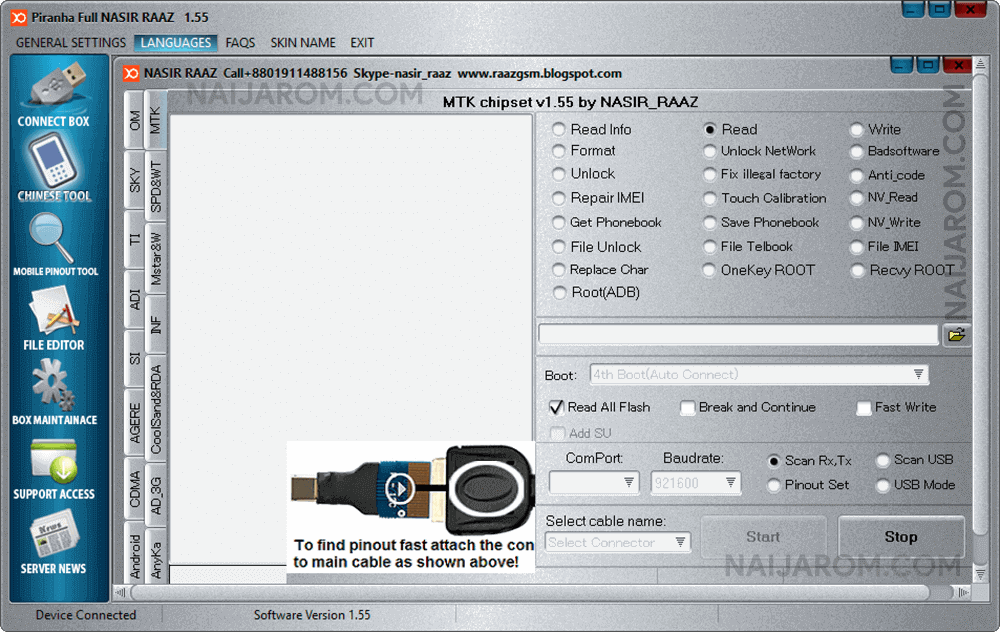Click the browse folder icon
This screenshot has width=1000, height=632.
pos(956,335)
